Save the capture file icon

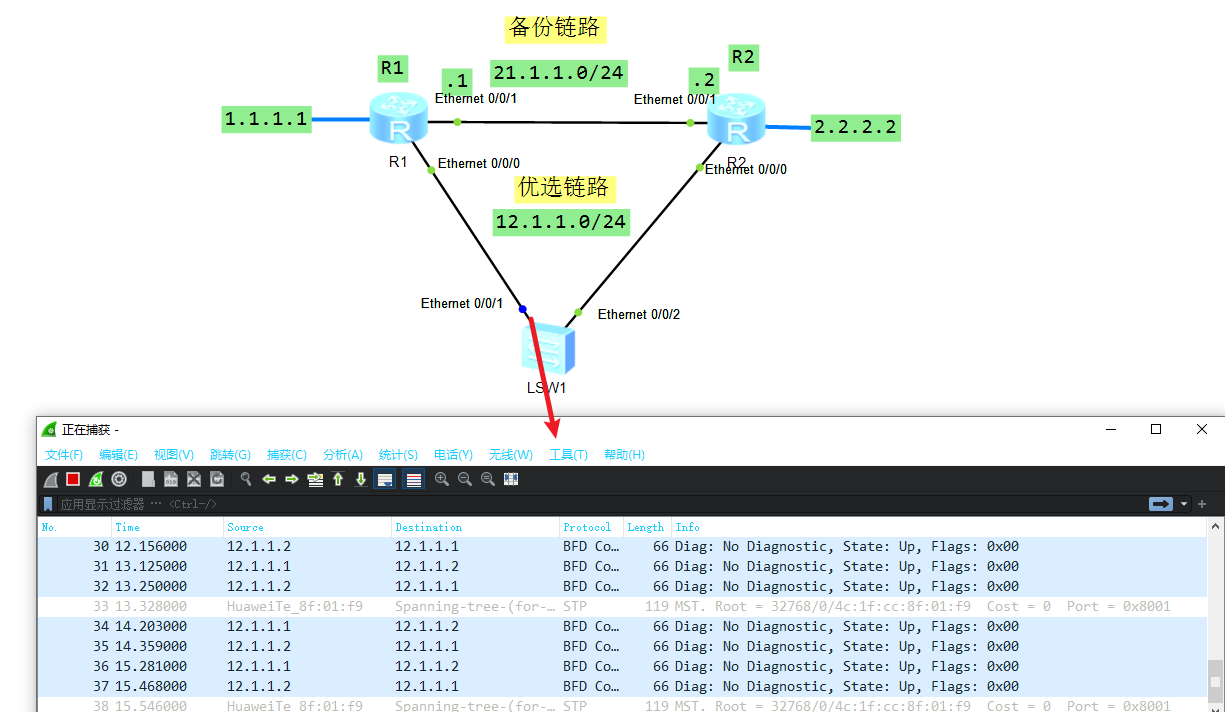click(171, 479)
